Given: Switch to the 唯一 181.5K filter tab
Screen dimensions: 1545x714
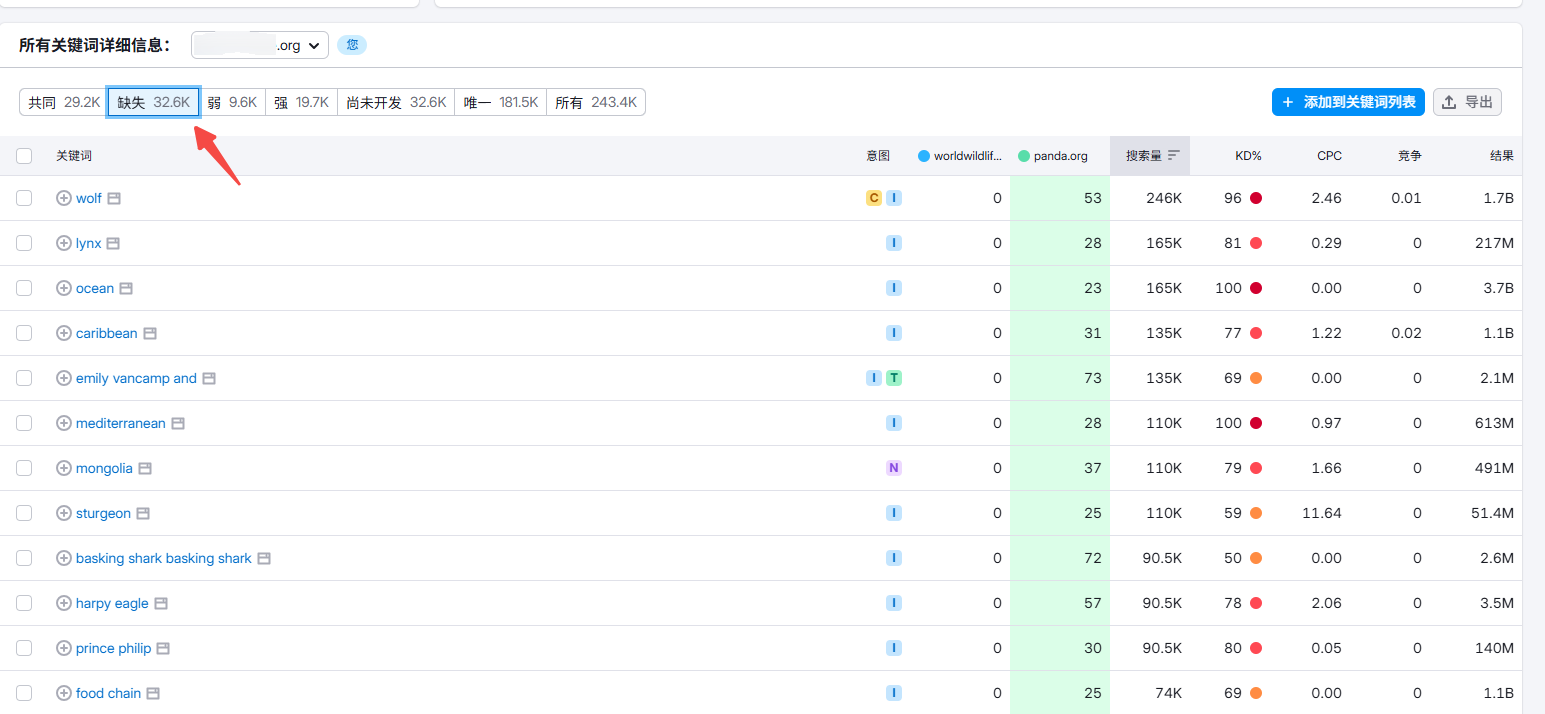Looking at the screenshot, I should tap(500, 101).
